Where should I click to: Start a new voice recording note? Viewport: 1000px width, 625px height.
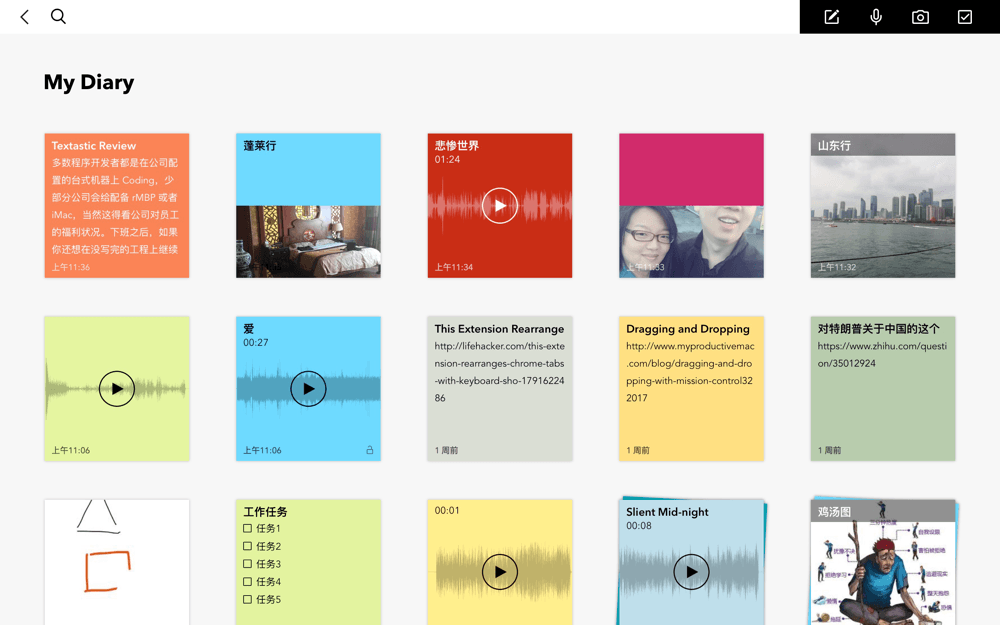point(876,17)
